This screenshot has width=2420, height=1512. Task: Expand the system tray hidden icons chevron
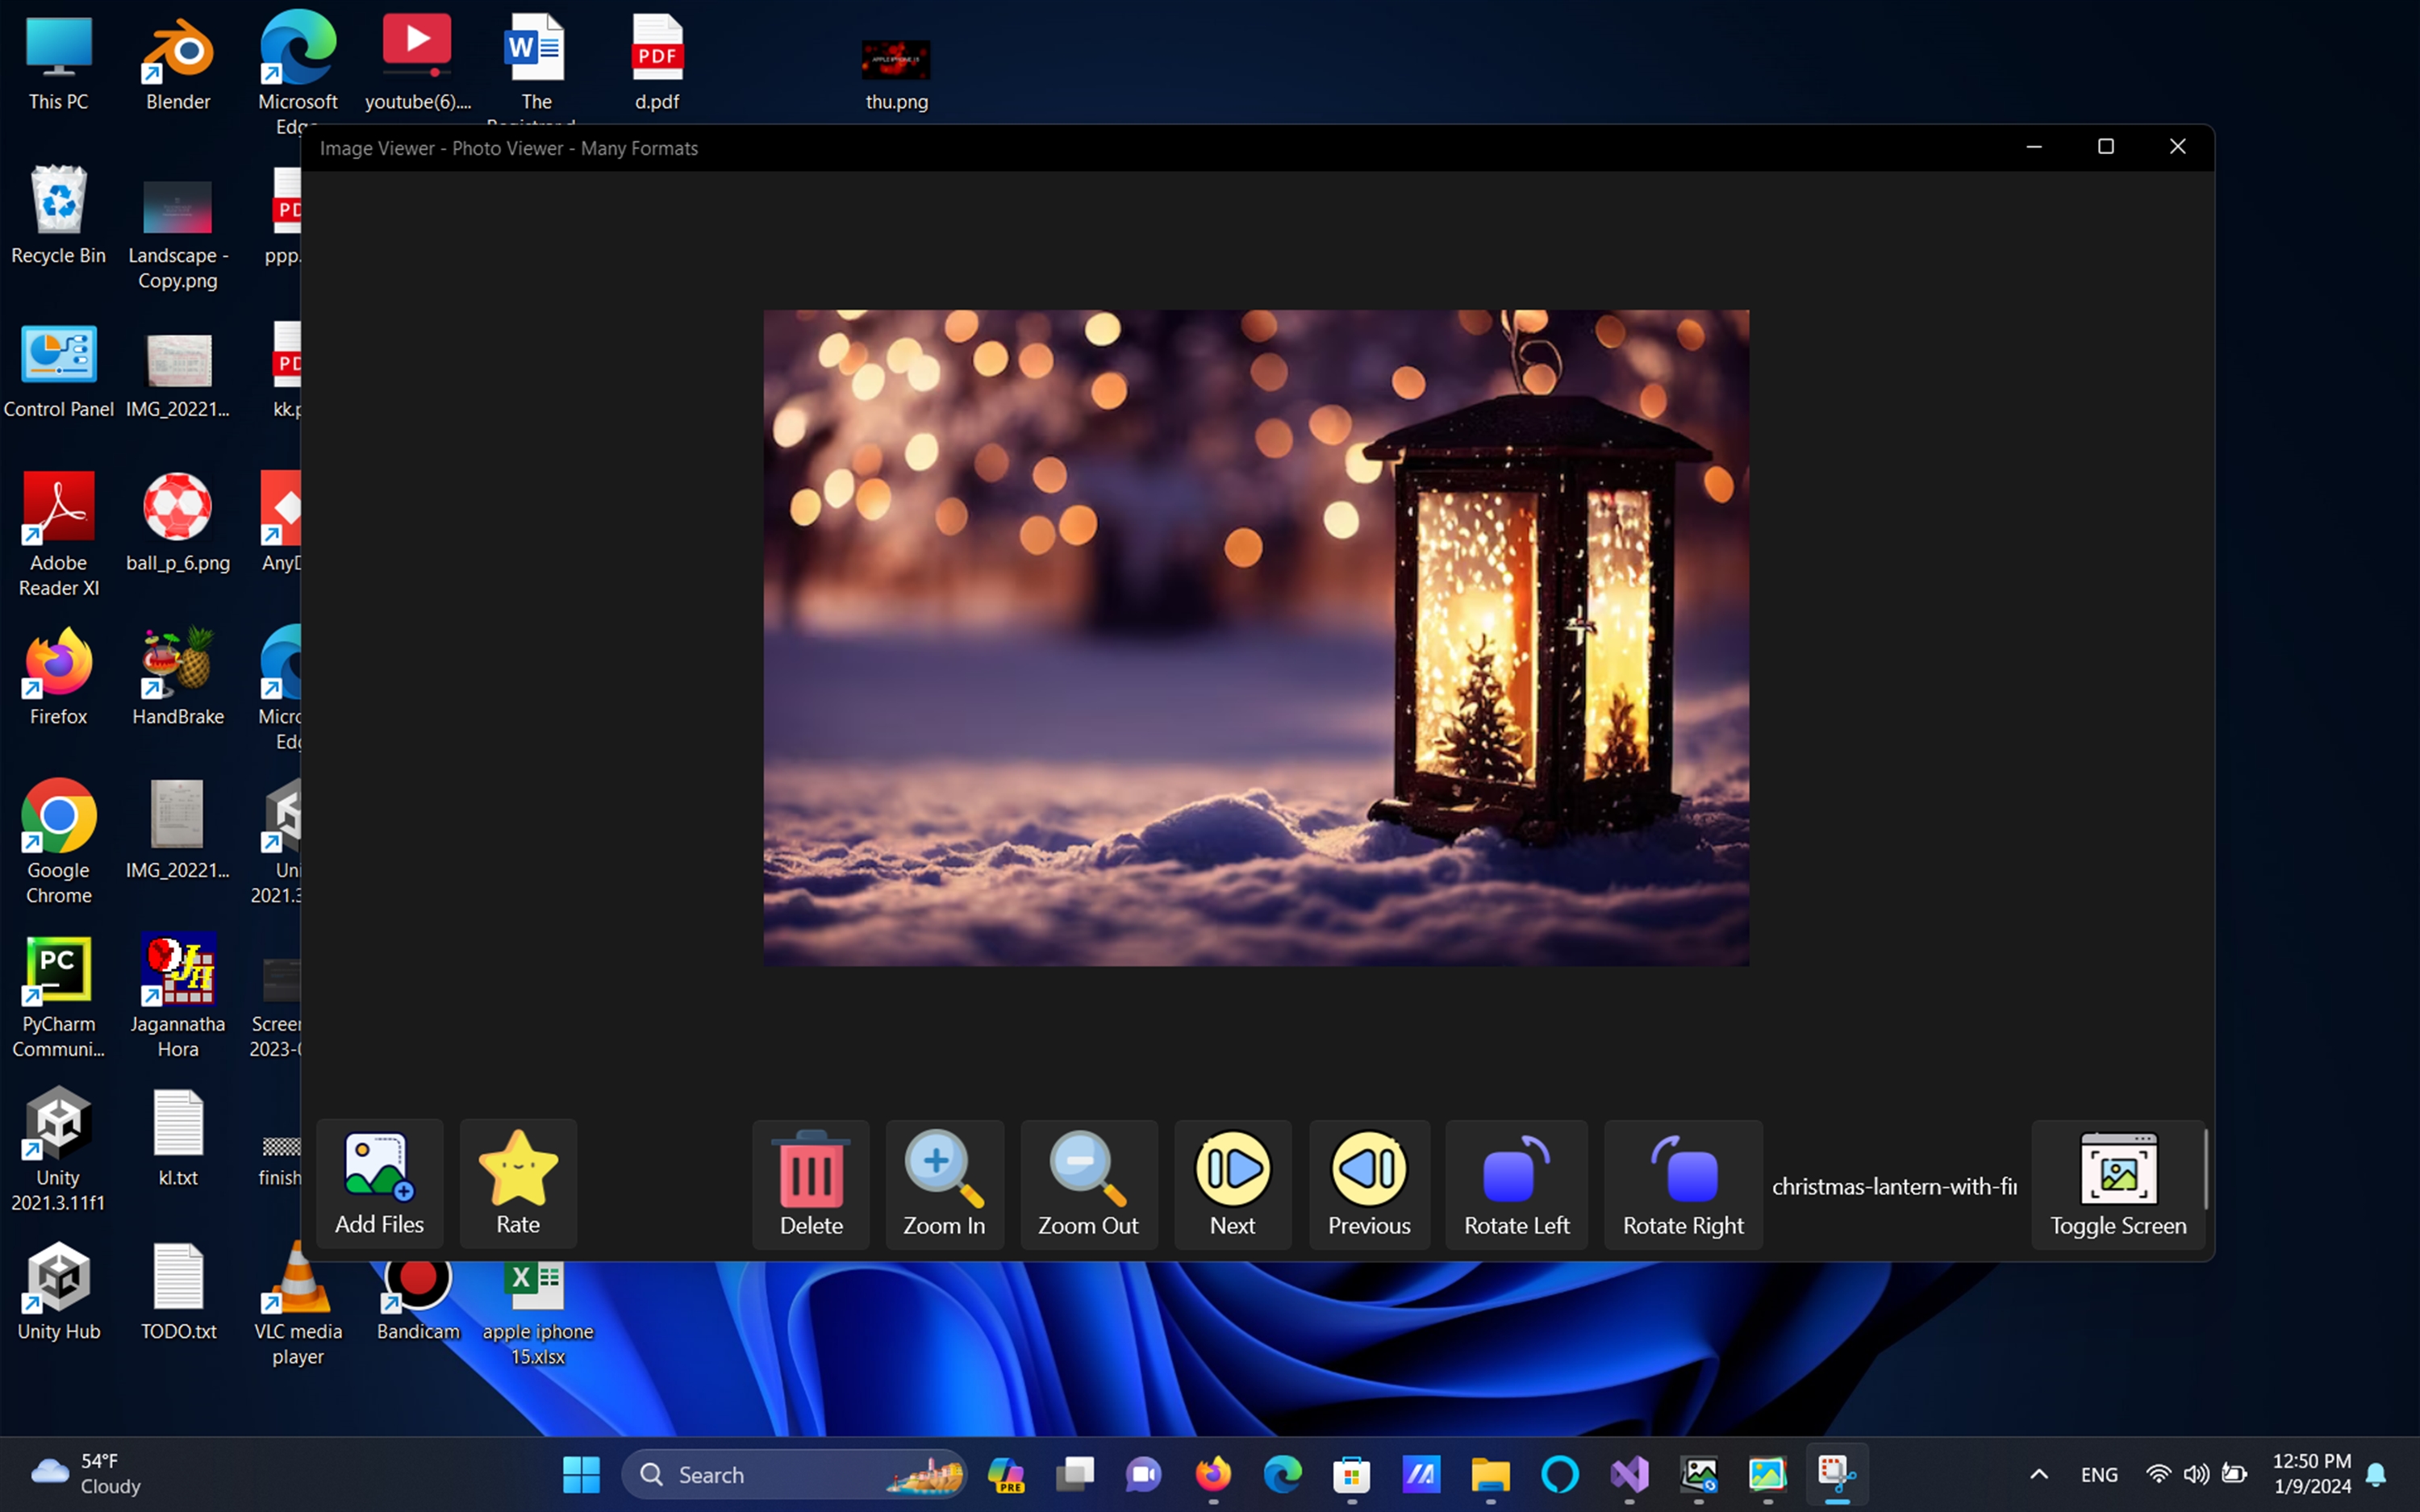2039,1474
